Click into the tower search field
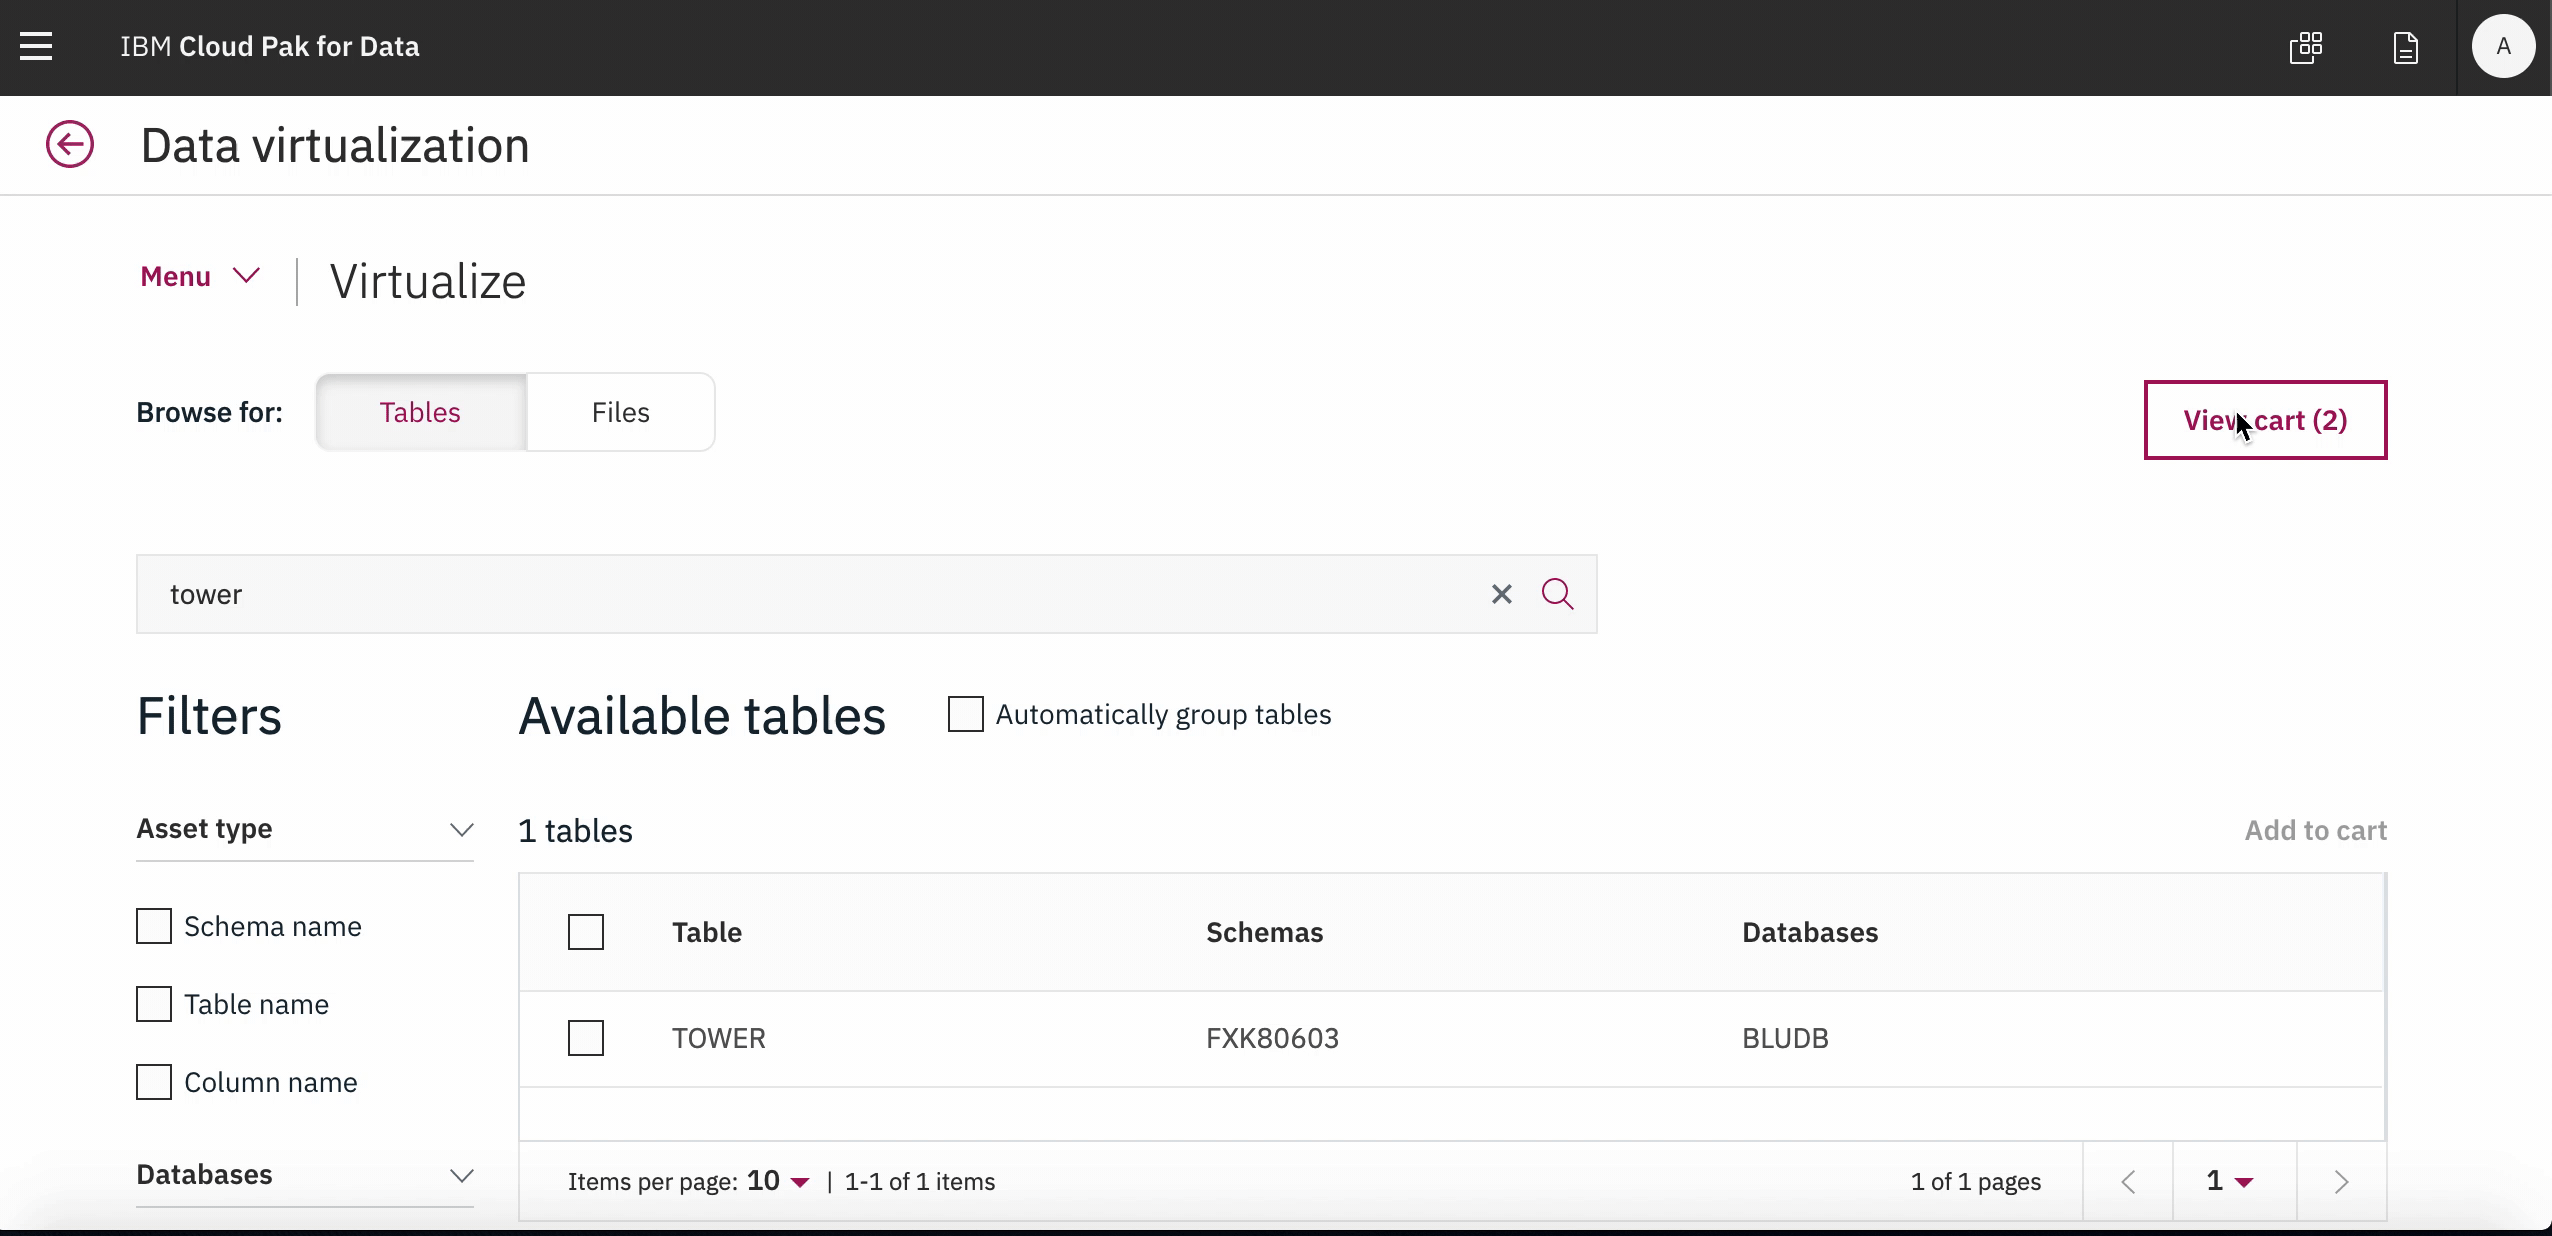2552x1236 pixels. pyautogui.click(x=800, y=594)
